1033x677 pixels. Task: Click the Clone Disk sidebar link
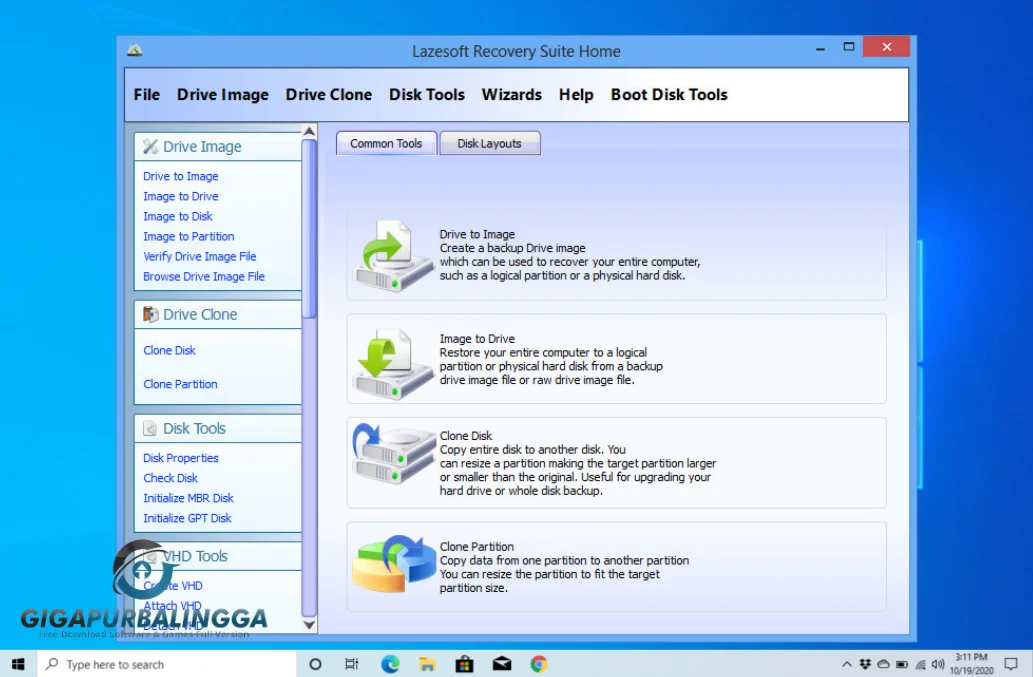pyautogui.click(x=169, y=350)
